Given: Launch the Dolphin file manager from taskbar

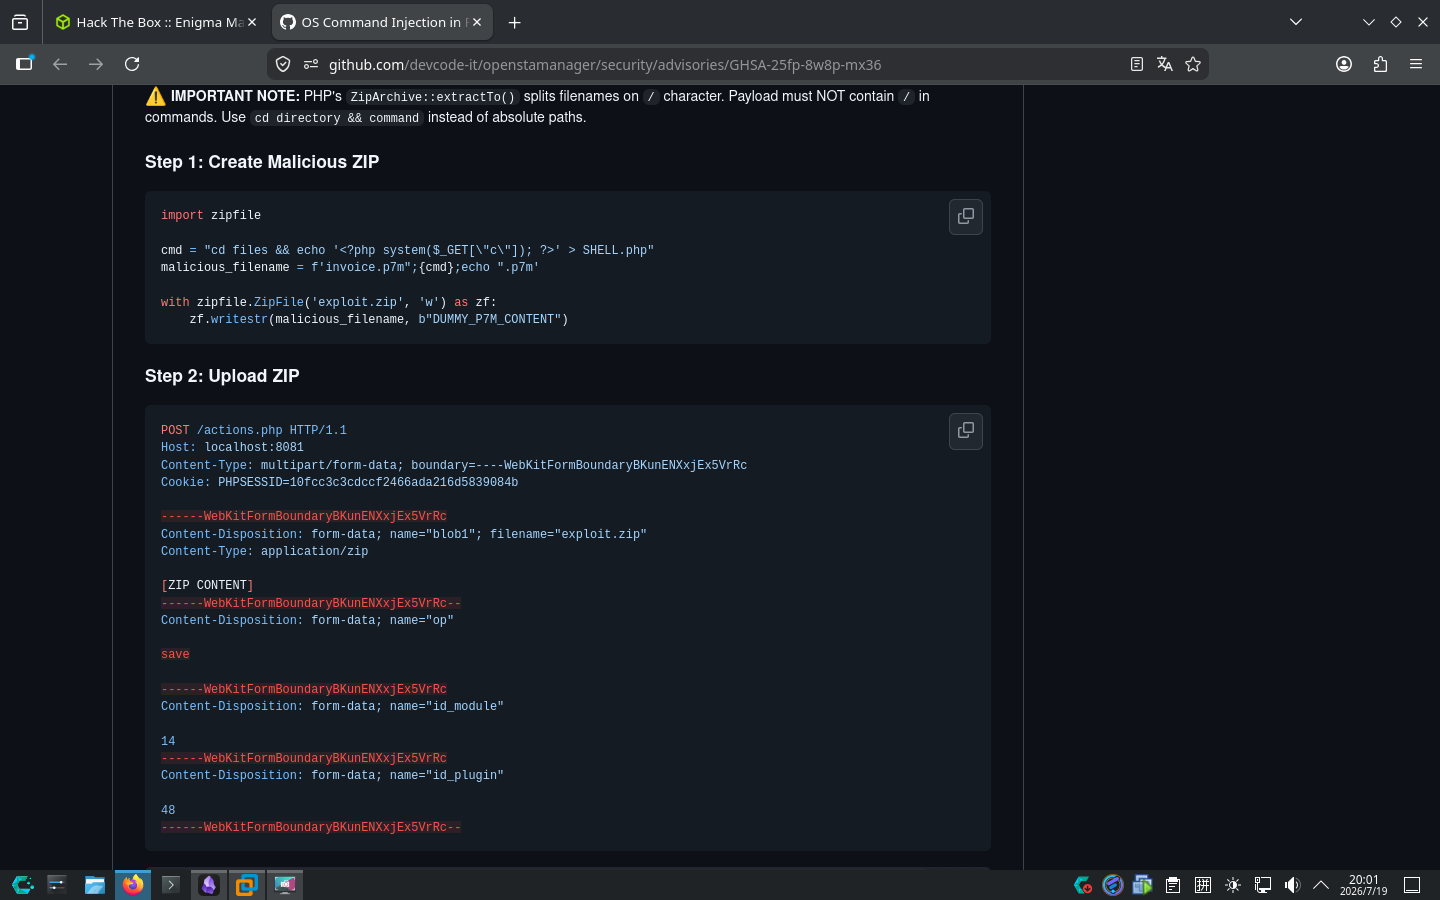Looking at the screenshot, I should [95, 885].
